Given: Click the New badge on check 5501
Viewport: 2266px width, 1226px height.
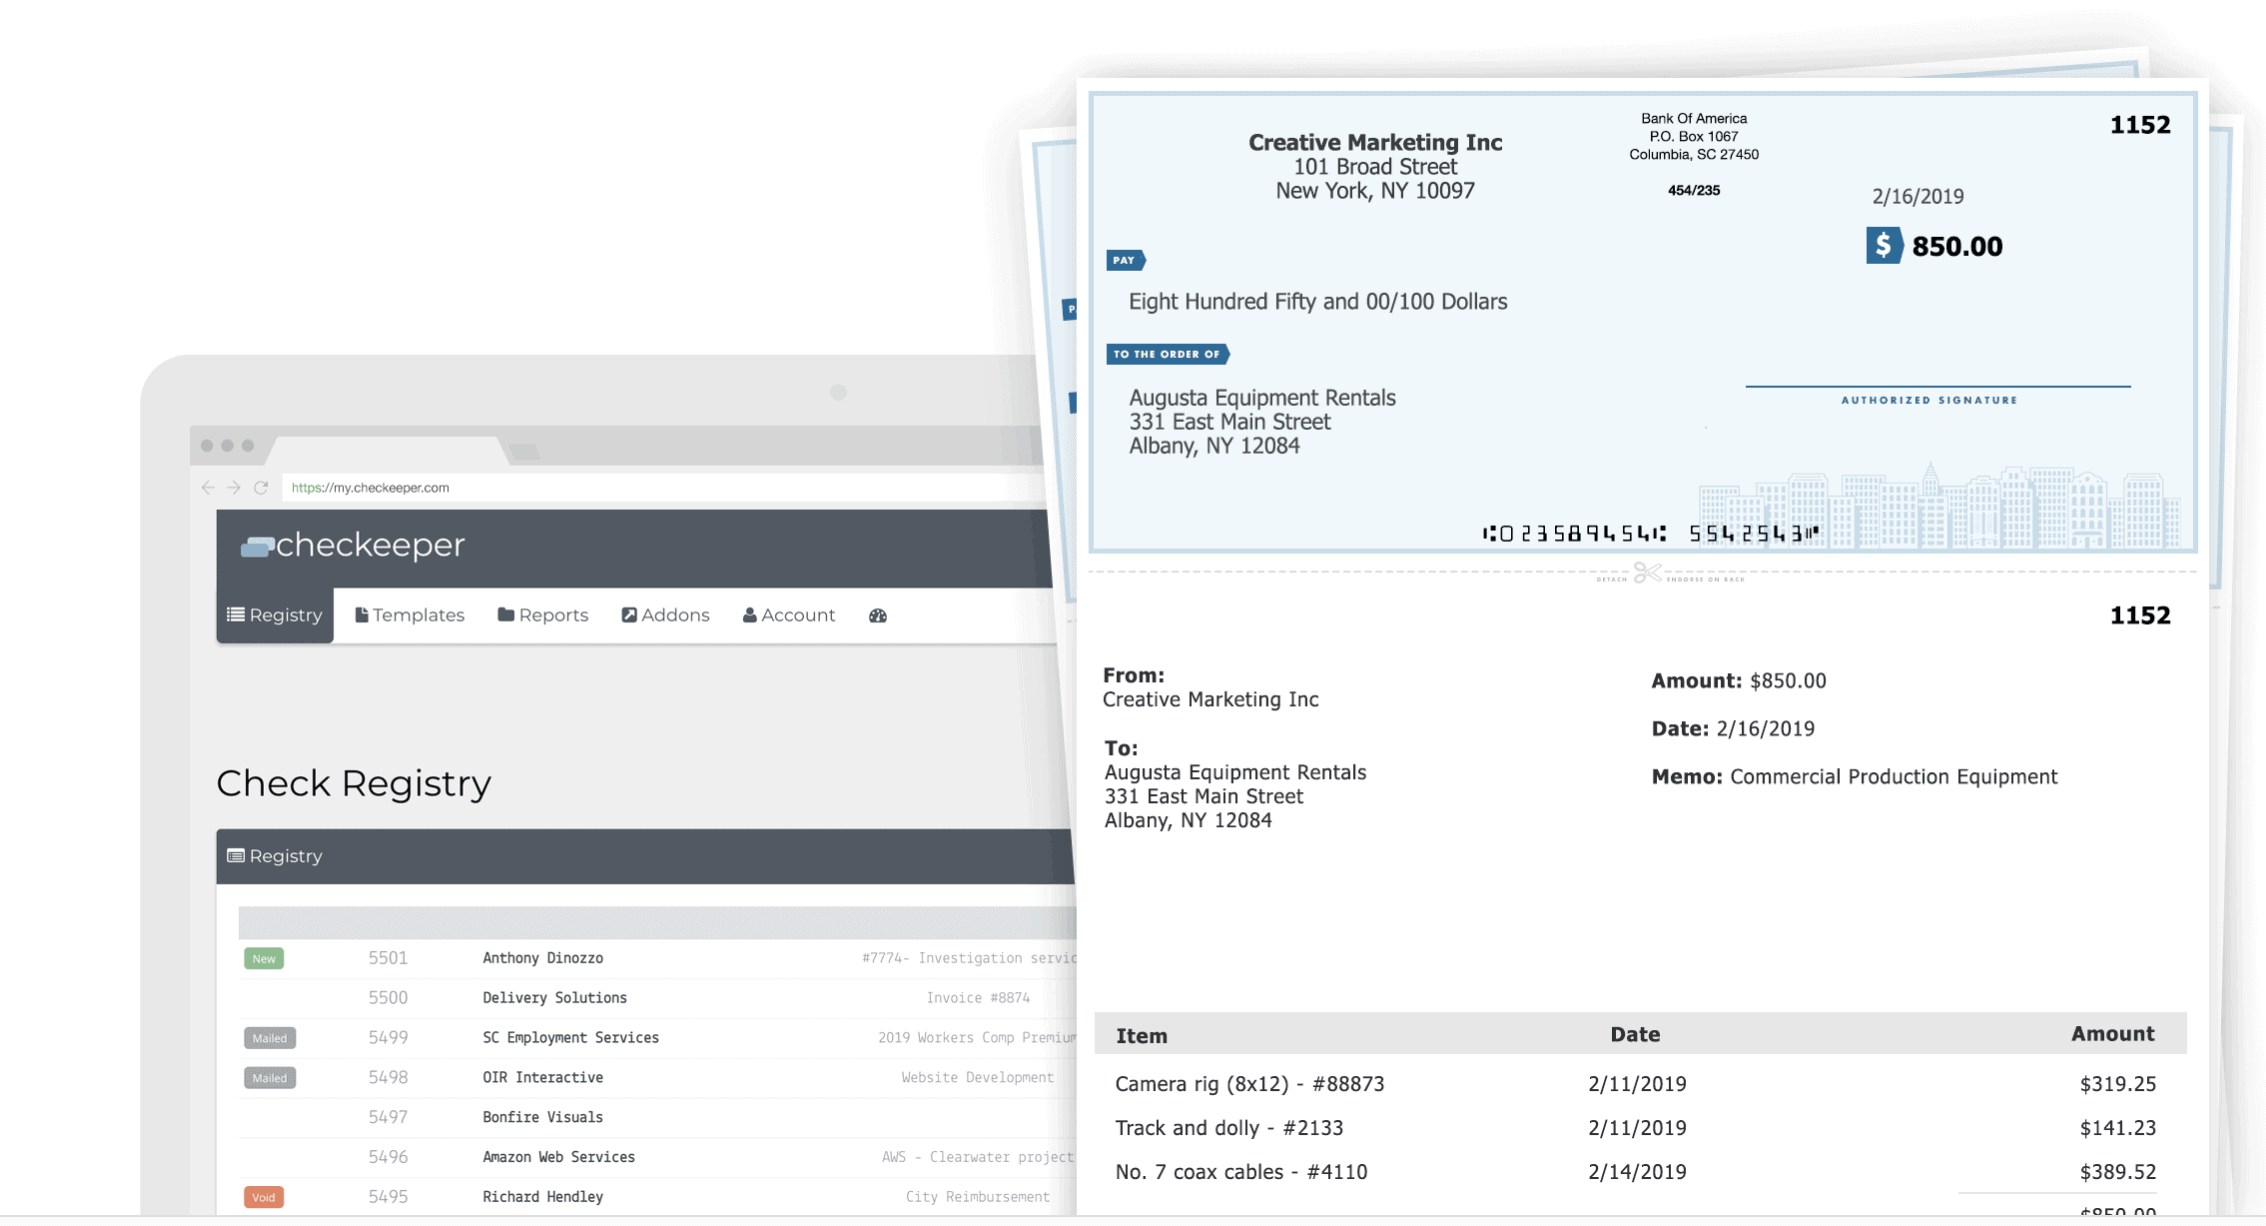Looking at the screenshot, I should (264, 958).
